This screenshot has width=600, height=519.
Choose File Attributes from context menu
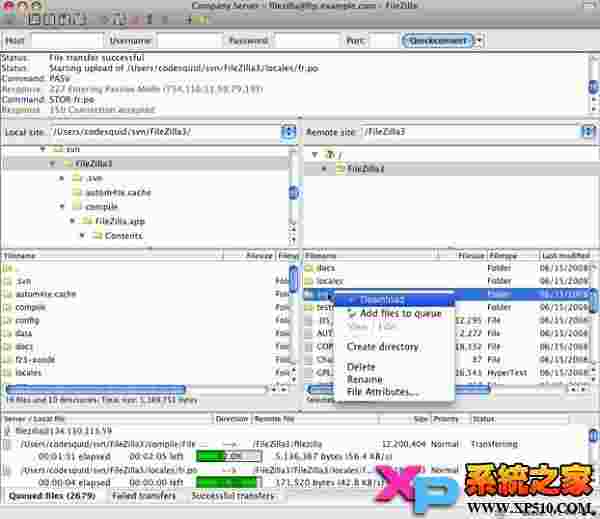click(x=395, y=392)
